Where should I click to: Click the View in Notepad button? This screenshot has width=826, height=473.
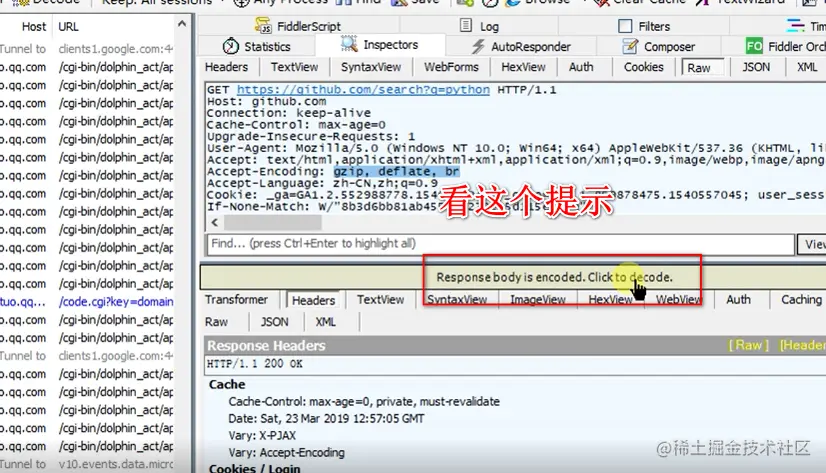tap(812, 244)
